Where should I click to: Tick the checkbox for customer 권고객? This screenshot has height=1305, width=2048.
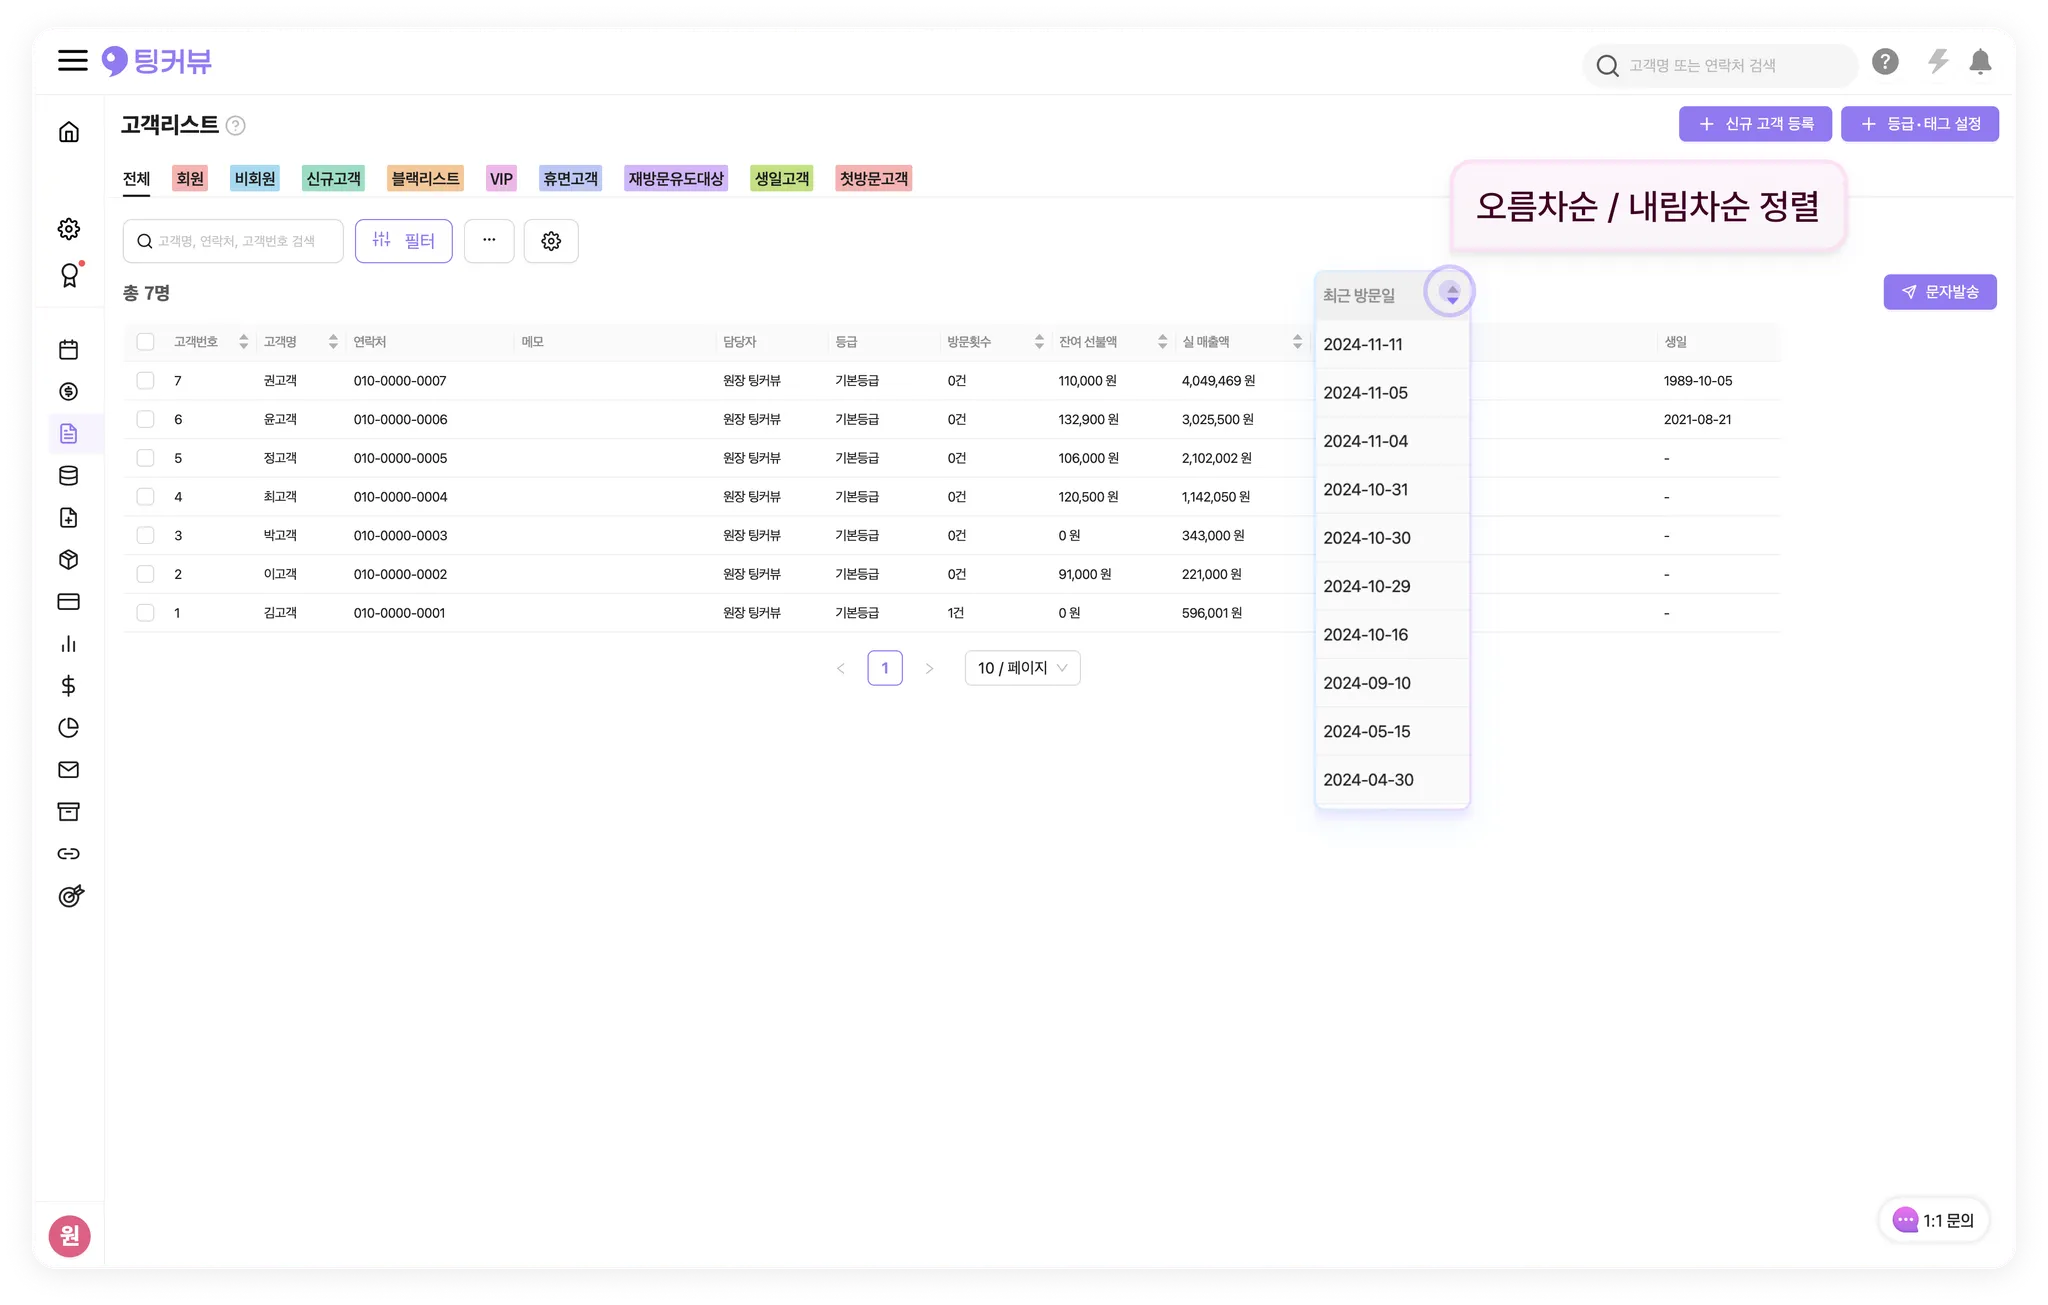(x=146, y=381)
